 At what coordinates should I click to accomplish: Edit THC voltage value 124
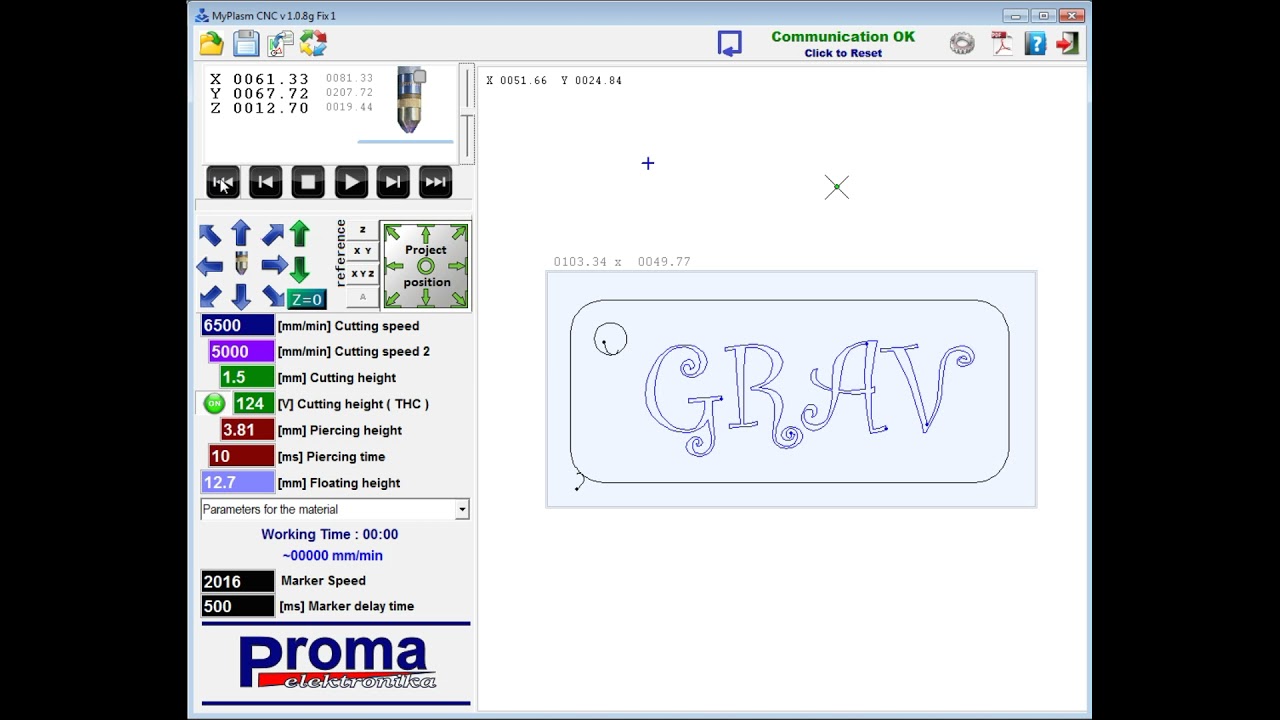(x=253, y=404)
